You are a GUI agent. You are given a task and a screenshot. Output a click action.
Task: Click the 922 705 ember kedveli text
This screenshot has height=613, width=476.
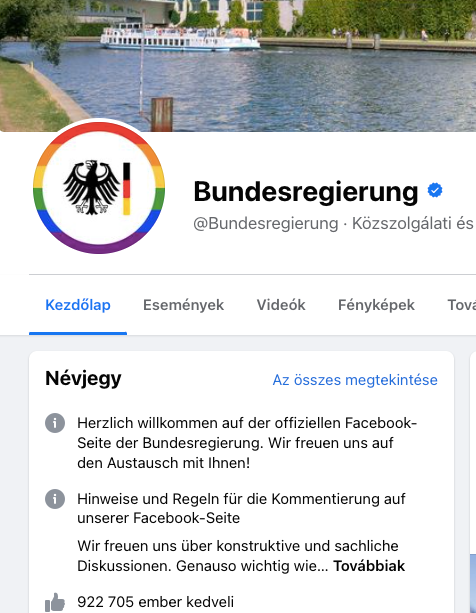point(155,602)
